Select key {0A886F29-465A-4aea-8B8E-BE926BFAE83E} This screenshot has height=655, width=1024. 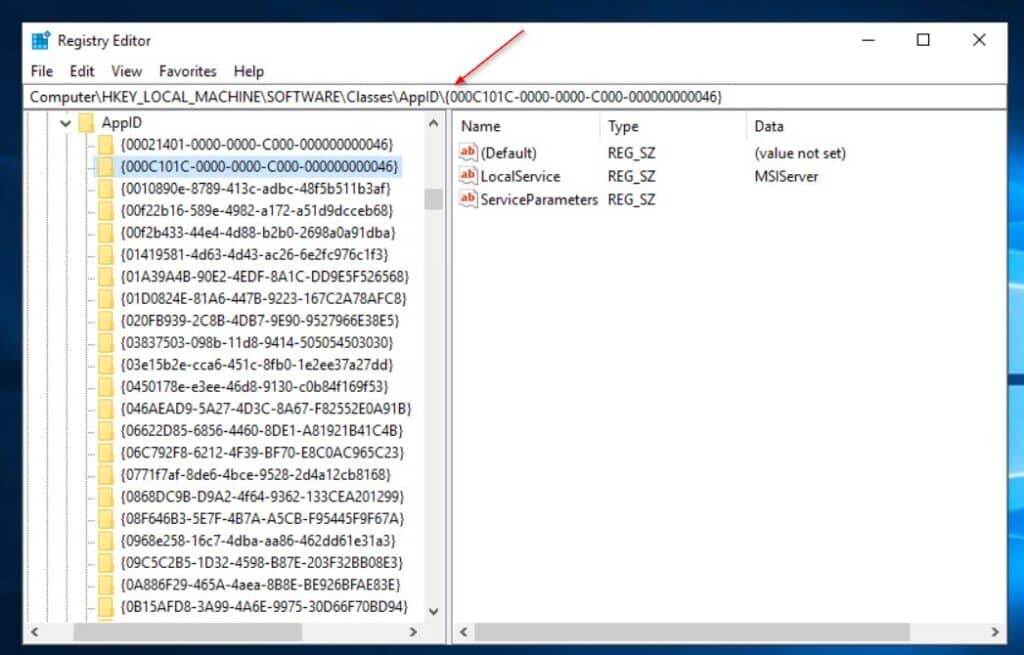click(x=260, y=585)
